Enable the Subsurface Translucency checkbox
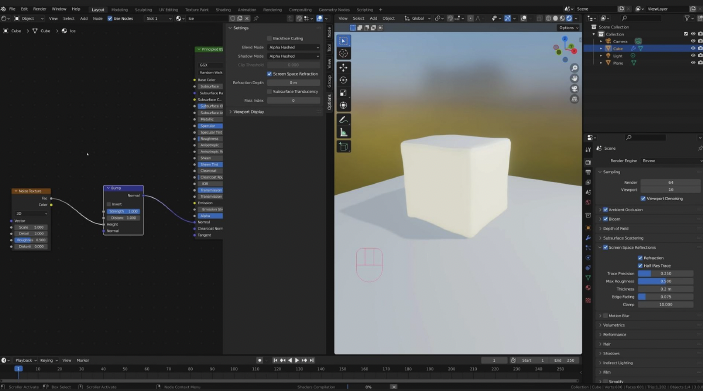The width and height of the screenshot is (703, 391). coord(269,91)
